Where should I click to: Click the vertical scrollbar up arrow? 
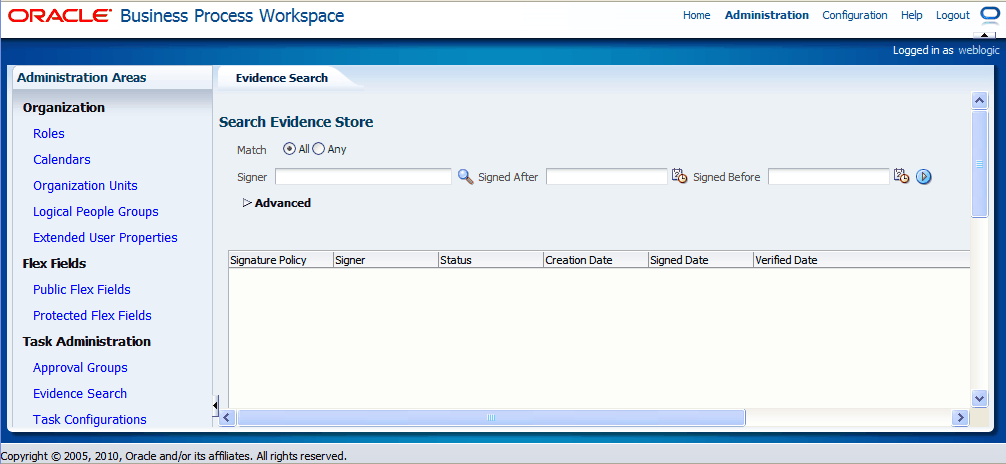point(979,100)
